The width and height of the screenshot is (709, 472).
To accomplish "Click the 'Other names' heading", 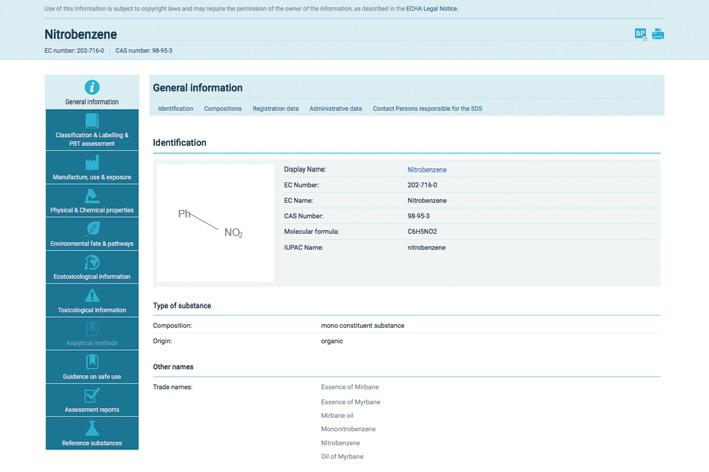I will click(173, 367).
